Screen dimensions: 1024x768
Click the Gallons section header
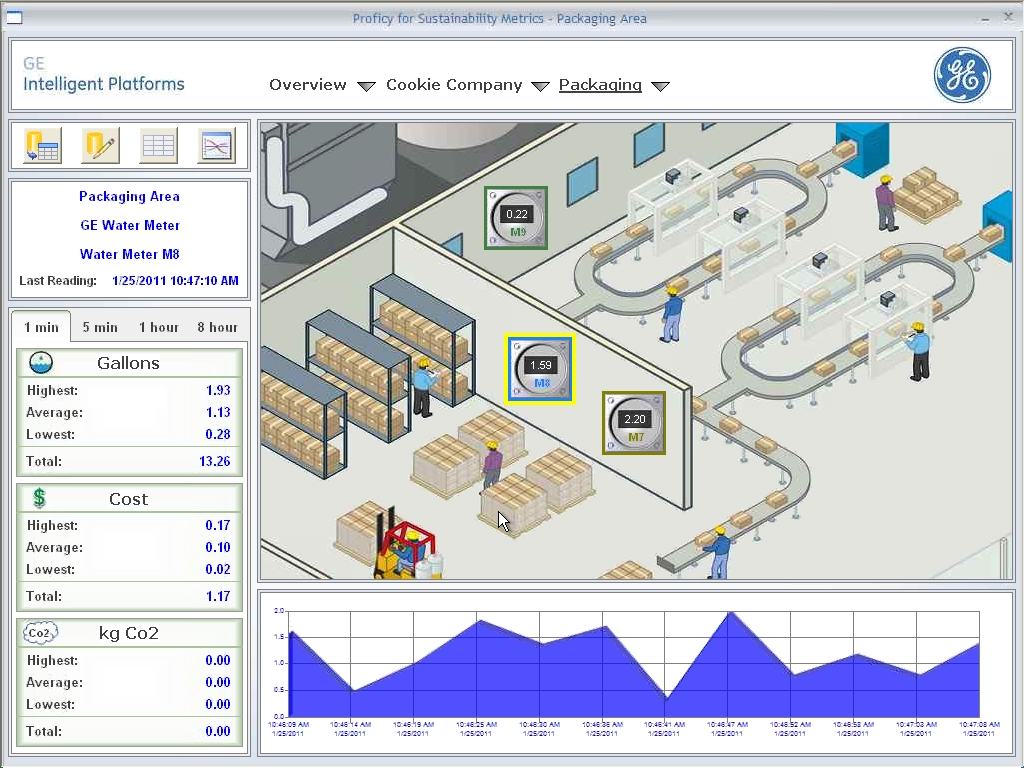(x=129, y=363)
